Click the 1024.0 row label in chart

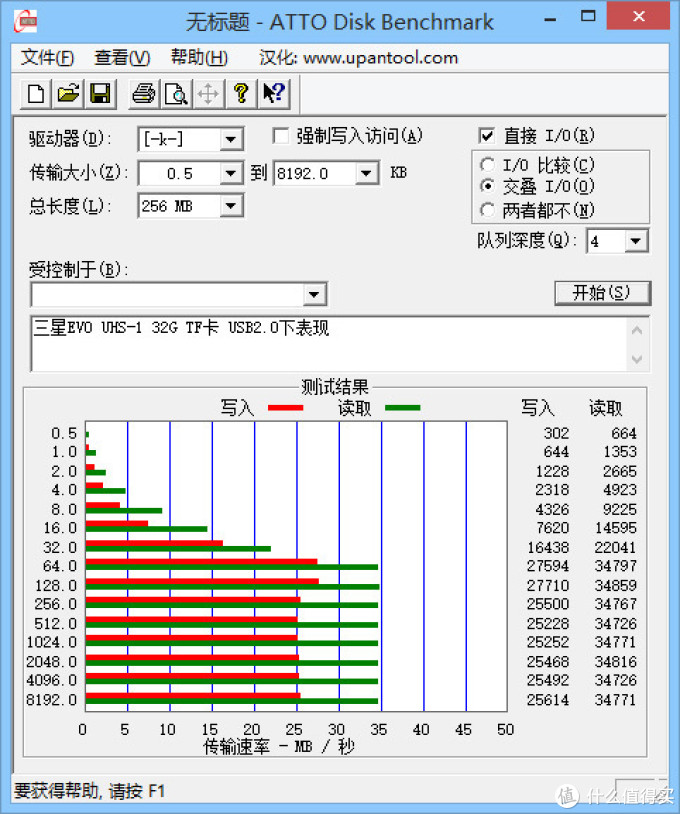51,642
